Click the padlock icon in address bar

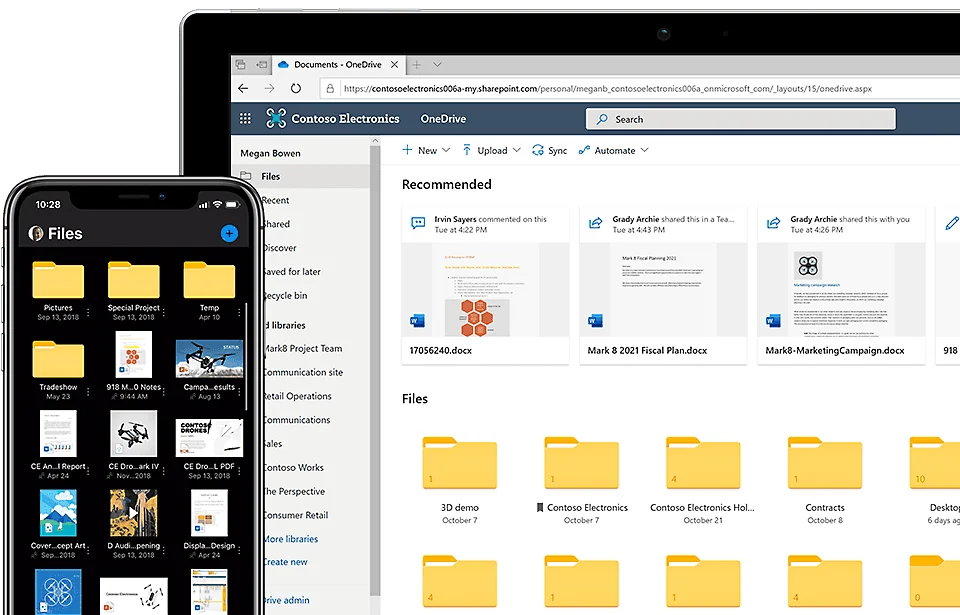pos(330,89)
